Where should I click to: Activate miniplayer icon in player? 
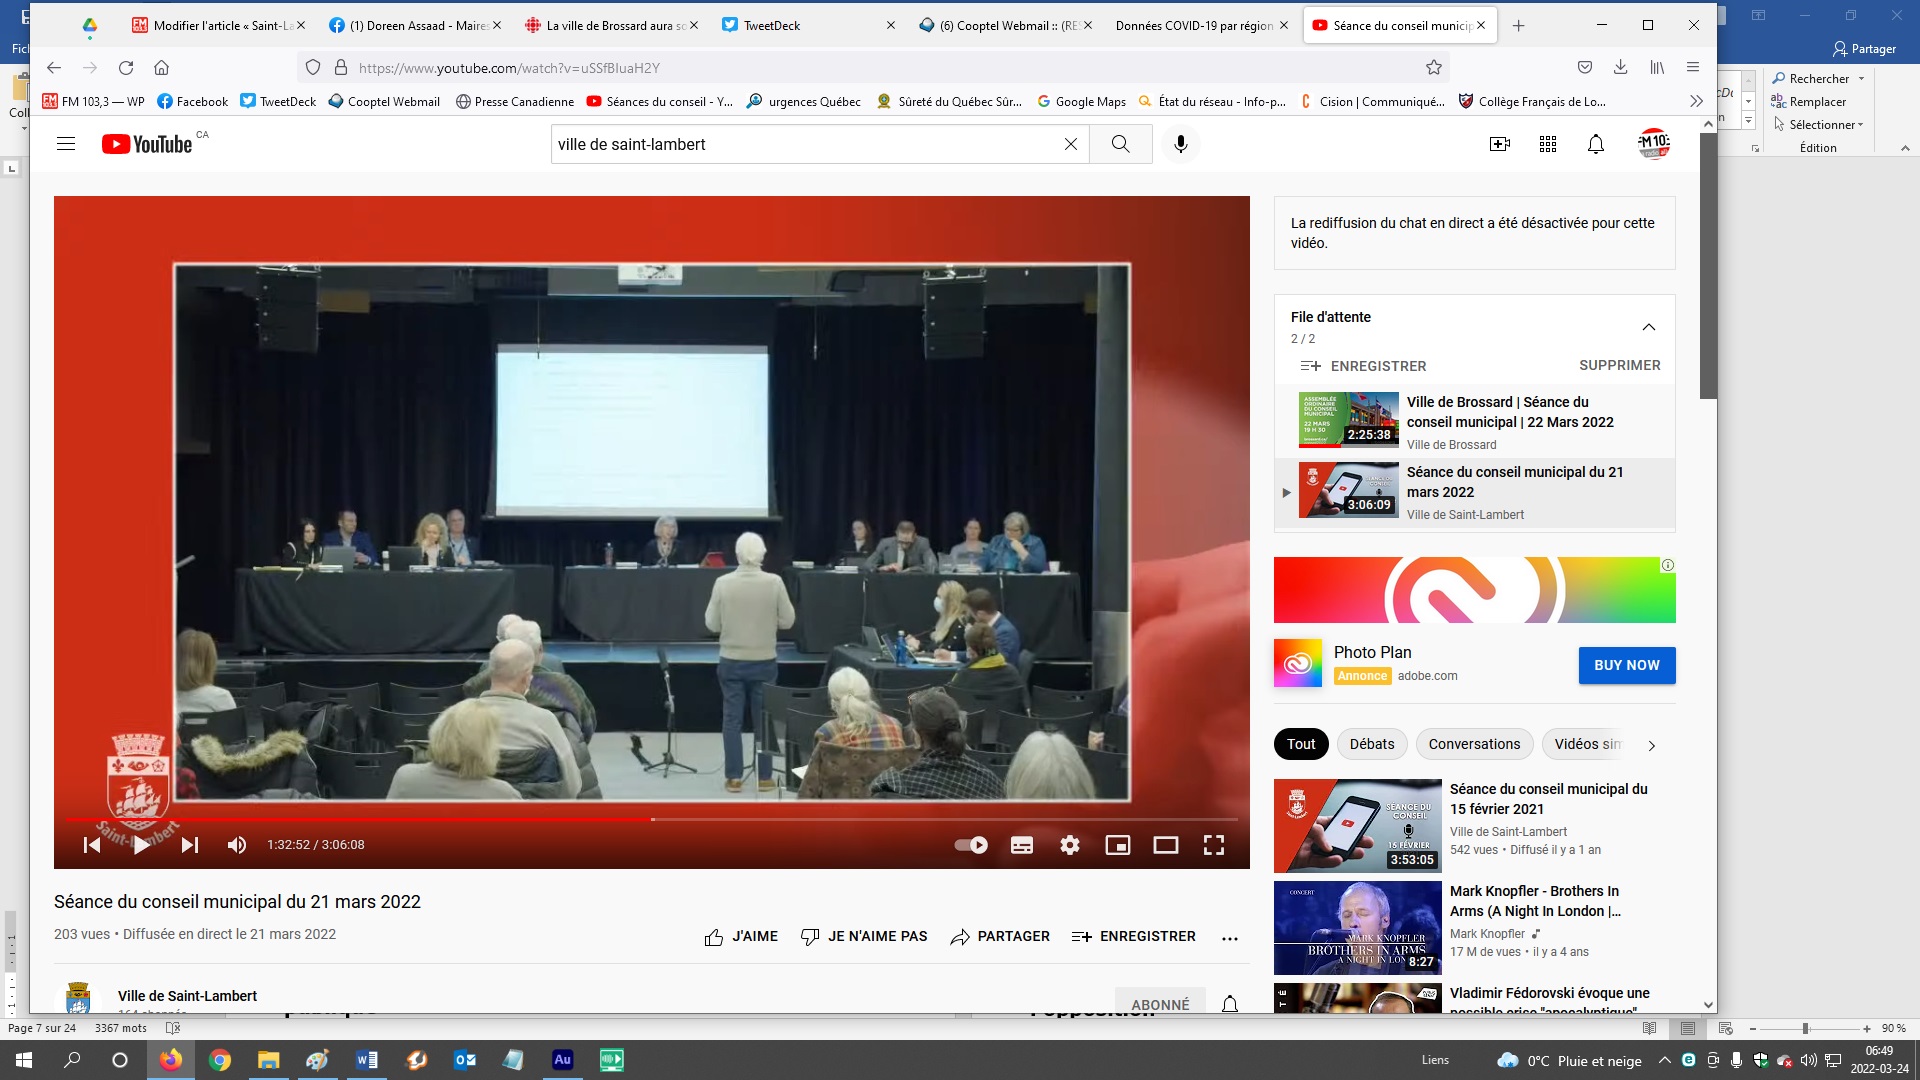[x=1117, y=845]
